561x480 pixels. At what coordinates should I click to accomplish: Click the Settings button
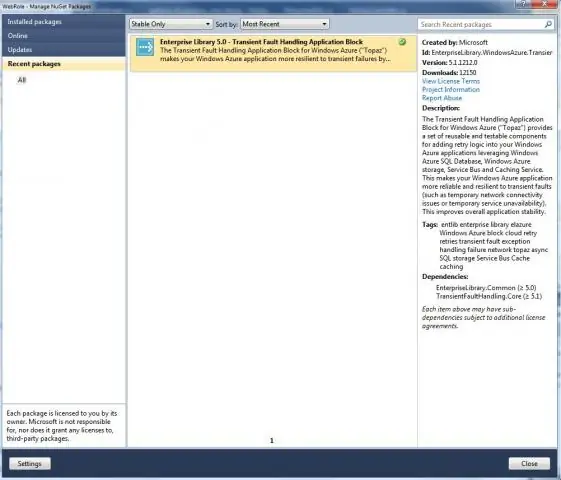click(30, 464)
